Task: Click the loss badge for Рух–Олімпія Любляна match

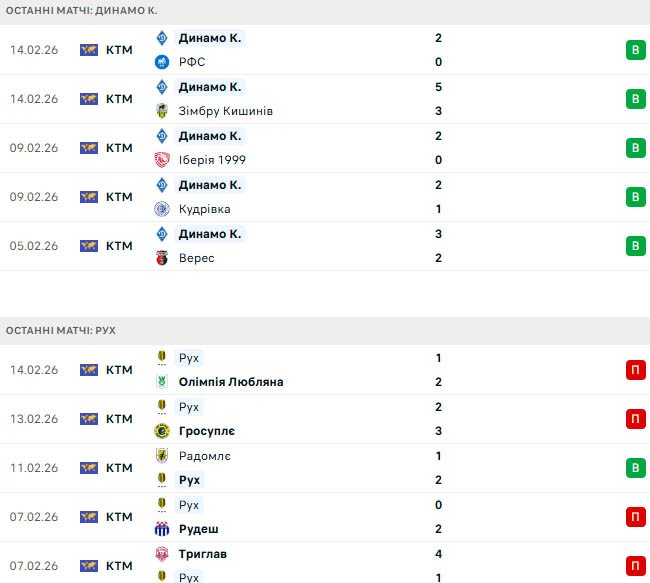Action: (634, 370)
